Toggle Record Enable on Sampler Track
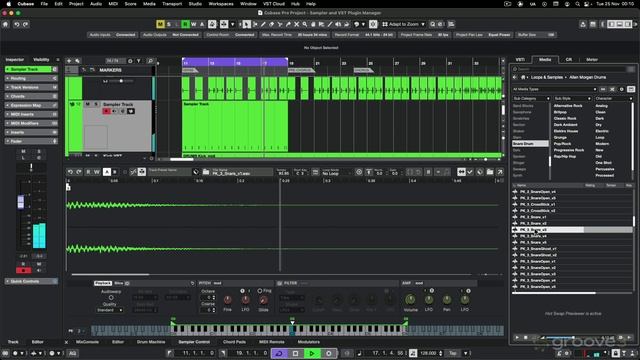Screen dimensions: 640x360 tap(106, 111)
